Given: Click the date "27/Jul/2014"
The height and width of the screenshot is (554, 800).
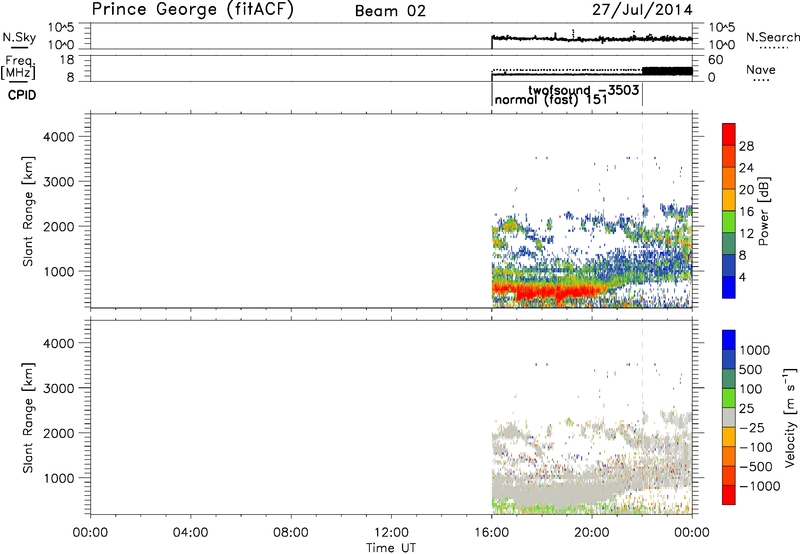Looking at the screenshot, I should tap(642, 10).
